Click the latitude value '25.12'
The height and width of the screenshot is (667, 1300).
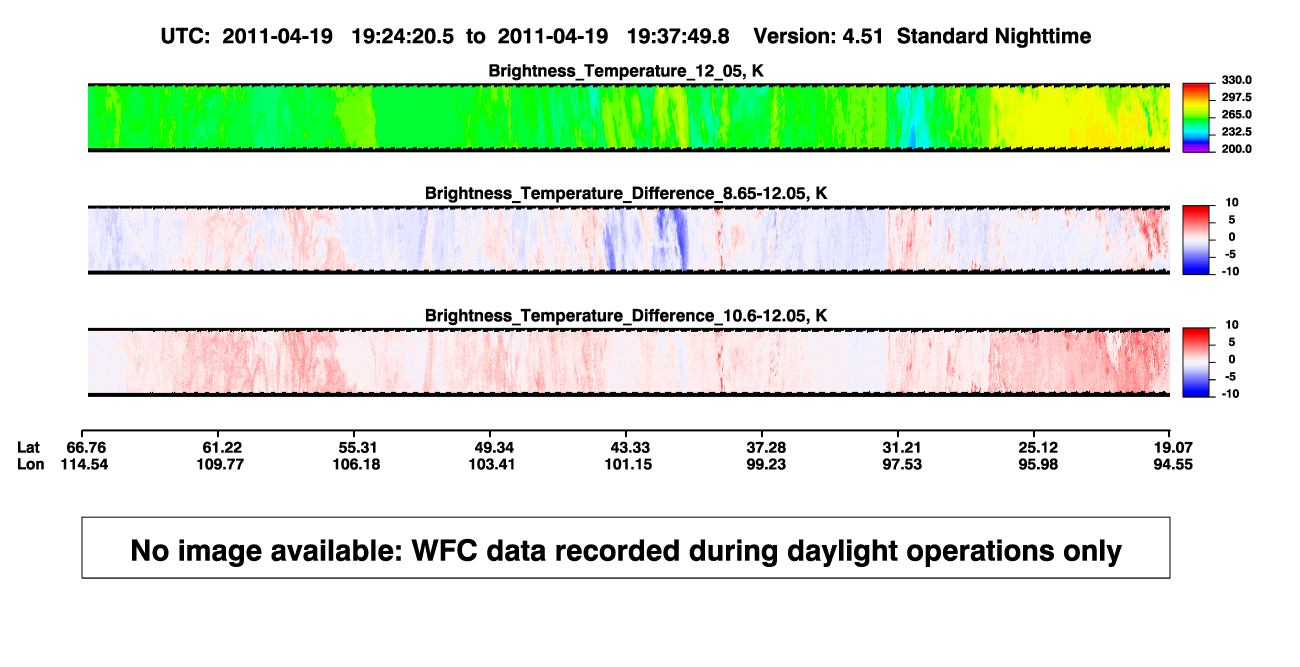coord(1036,446)
